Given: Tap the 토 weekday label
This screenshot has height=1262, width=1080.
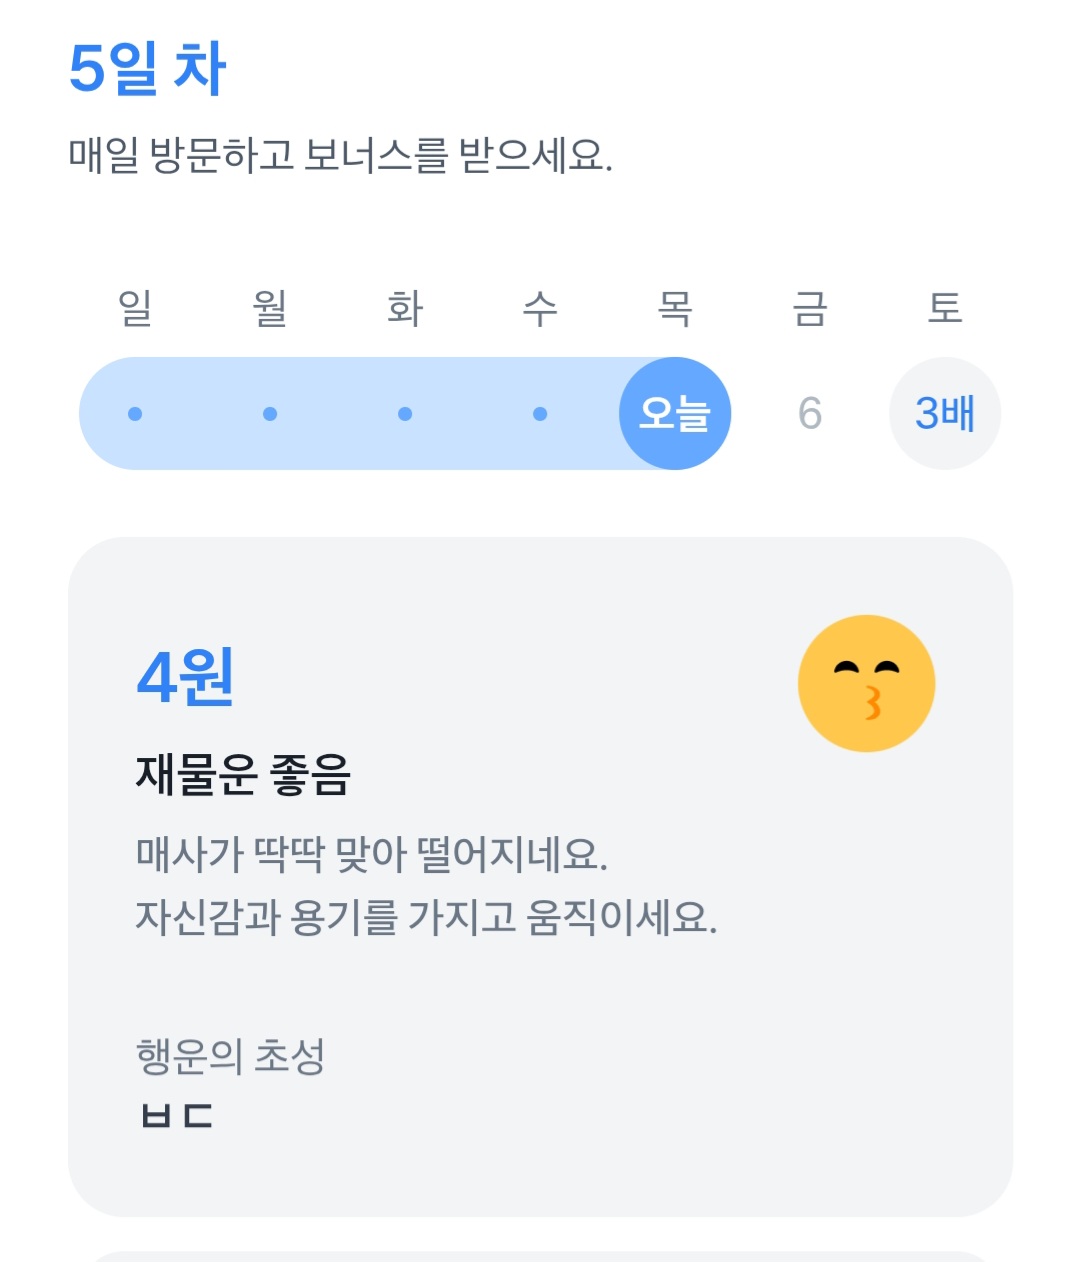Looking at the screenshot, I should [945, 308].
